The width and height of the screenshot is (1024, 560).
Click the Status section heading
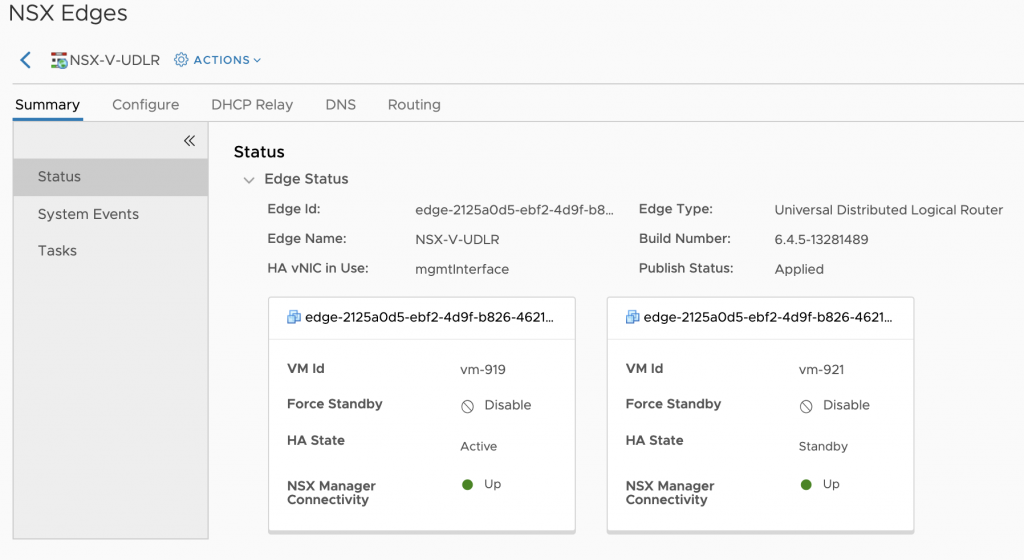259,152
